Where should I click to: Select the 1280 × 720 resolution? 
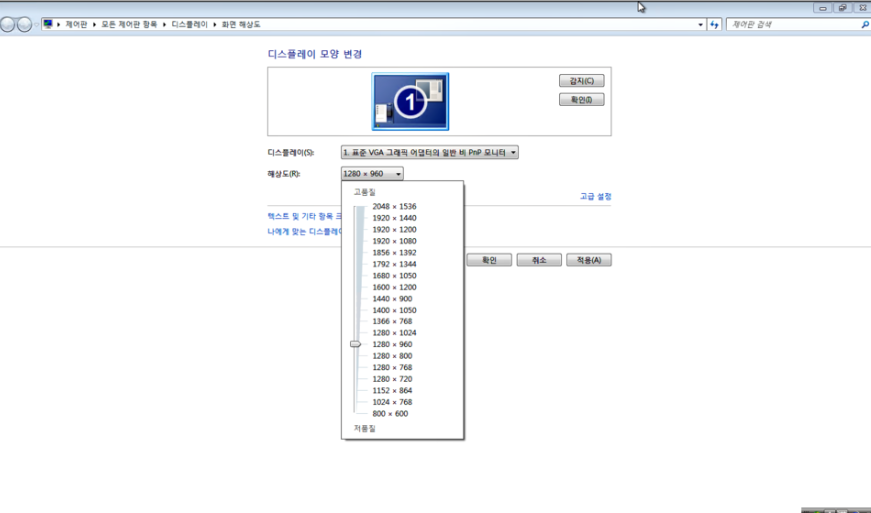click(x=392, y=379)
